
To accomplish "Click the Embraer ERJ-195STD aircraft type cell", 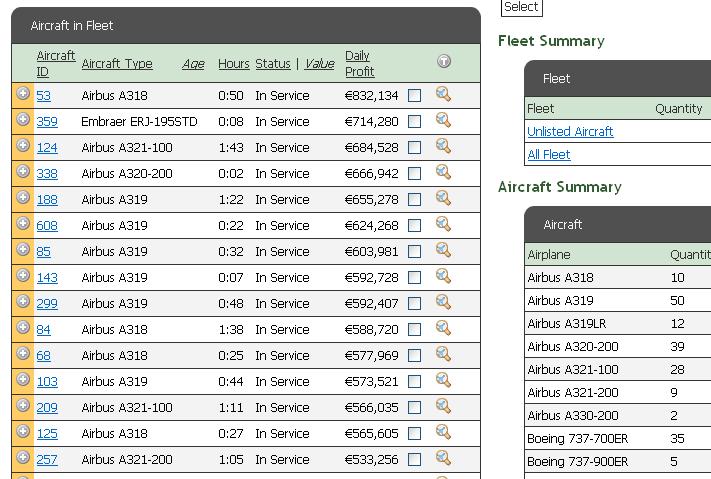I will click(139, 122).
